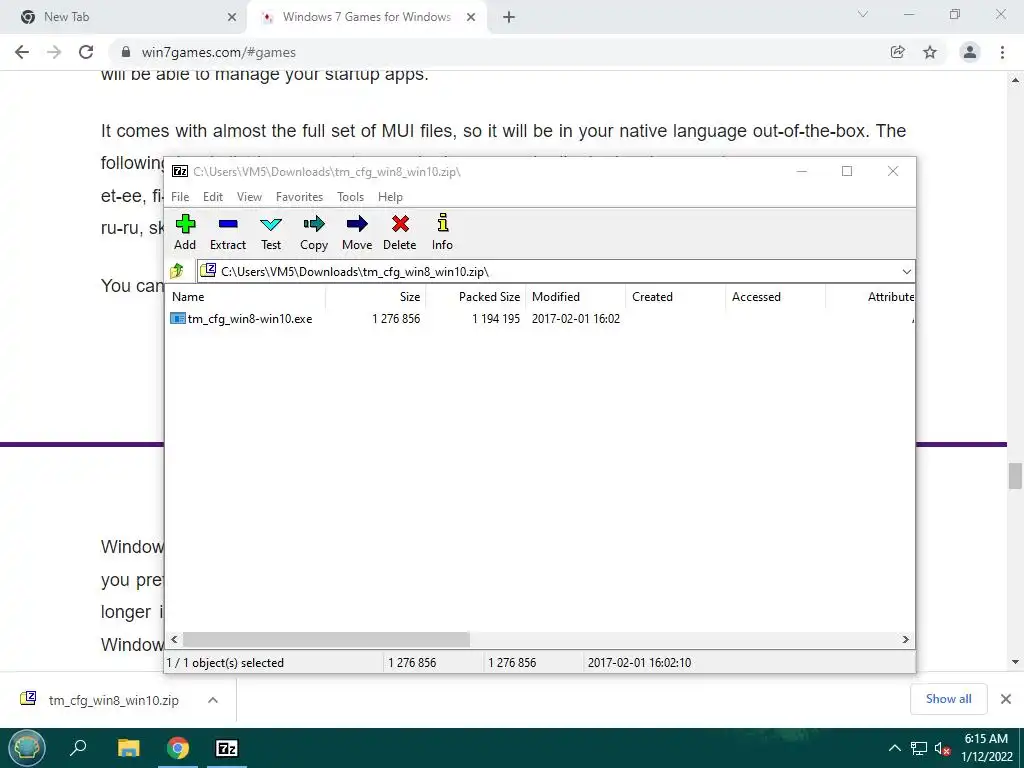Click the muted volume tray icon
1024x768 pixels.
(942, 748)
